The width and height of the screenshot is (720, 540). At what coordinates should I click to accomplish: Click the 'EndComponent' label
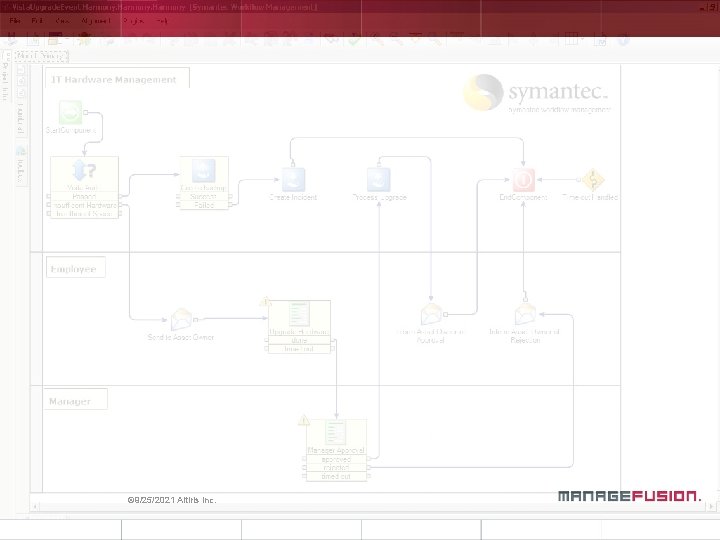(523, 197)
